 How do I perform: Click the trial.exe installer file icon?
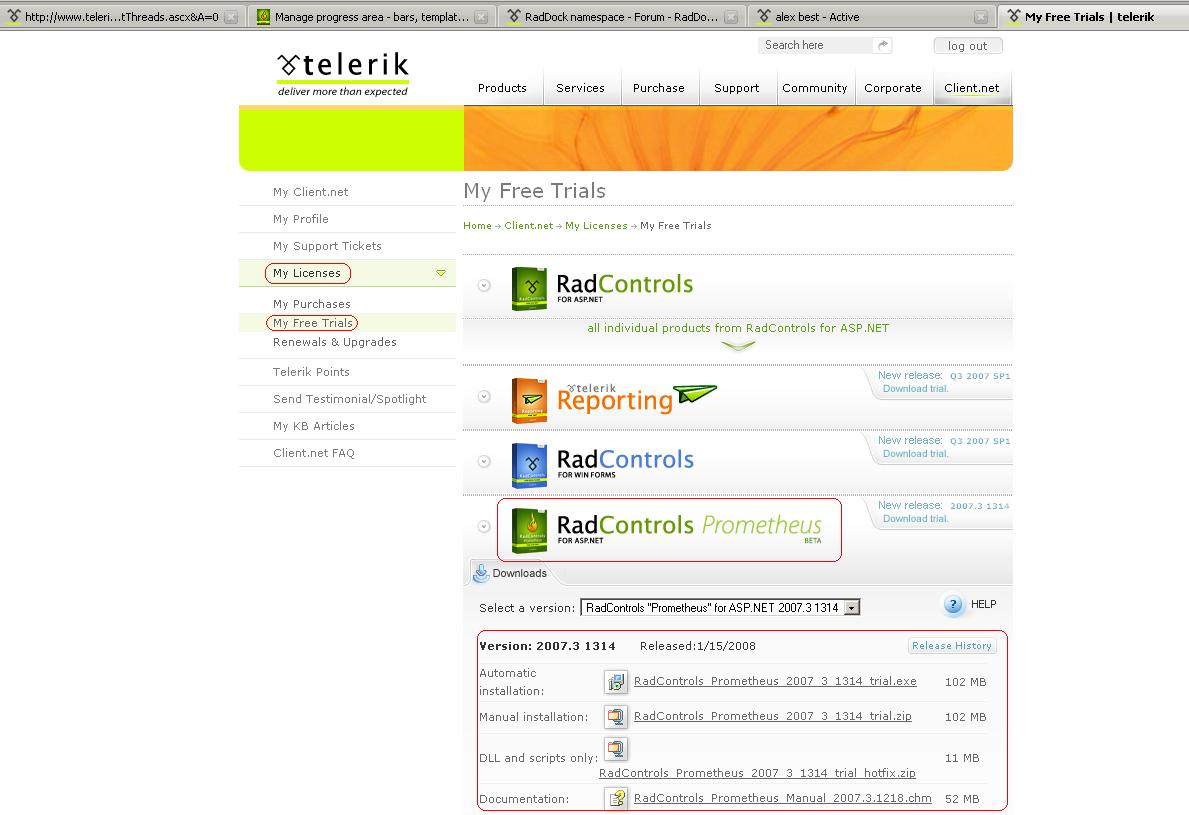tap(616, 682)
